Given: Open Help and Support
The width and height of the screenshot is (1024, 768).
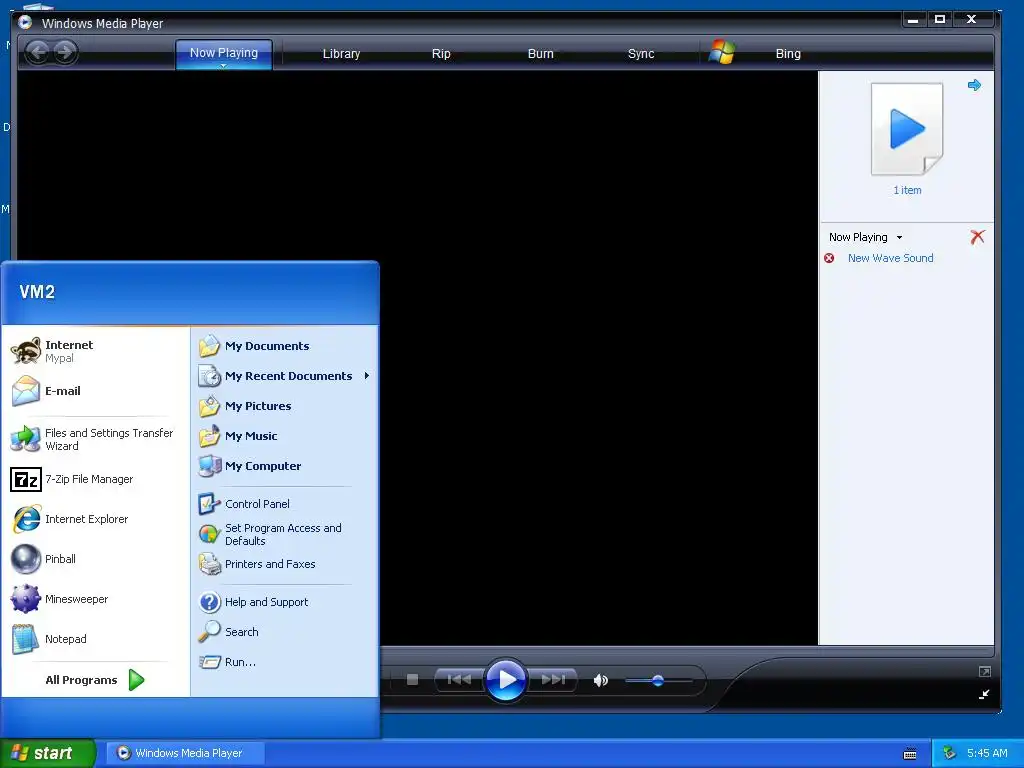Looking at the screenshot, I should 285,601.
